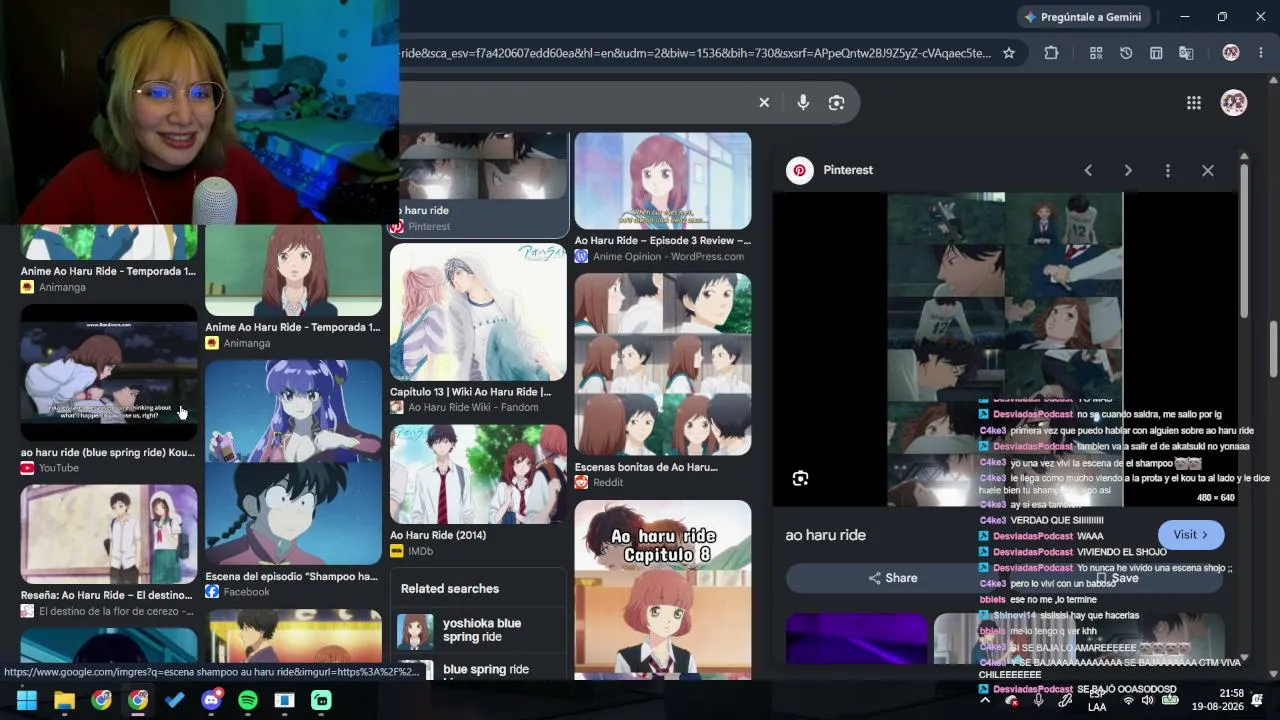
Task: Search inside the image with Lens icon
Action: (x=800, y=479)
